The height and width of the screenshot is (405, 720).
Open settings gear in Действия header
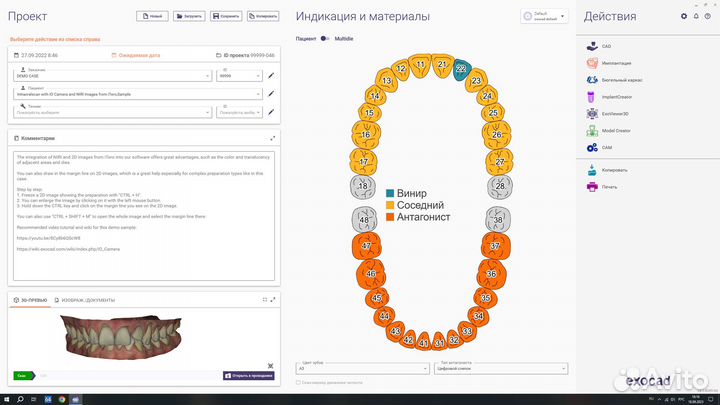(684, 16)
